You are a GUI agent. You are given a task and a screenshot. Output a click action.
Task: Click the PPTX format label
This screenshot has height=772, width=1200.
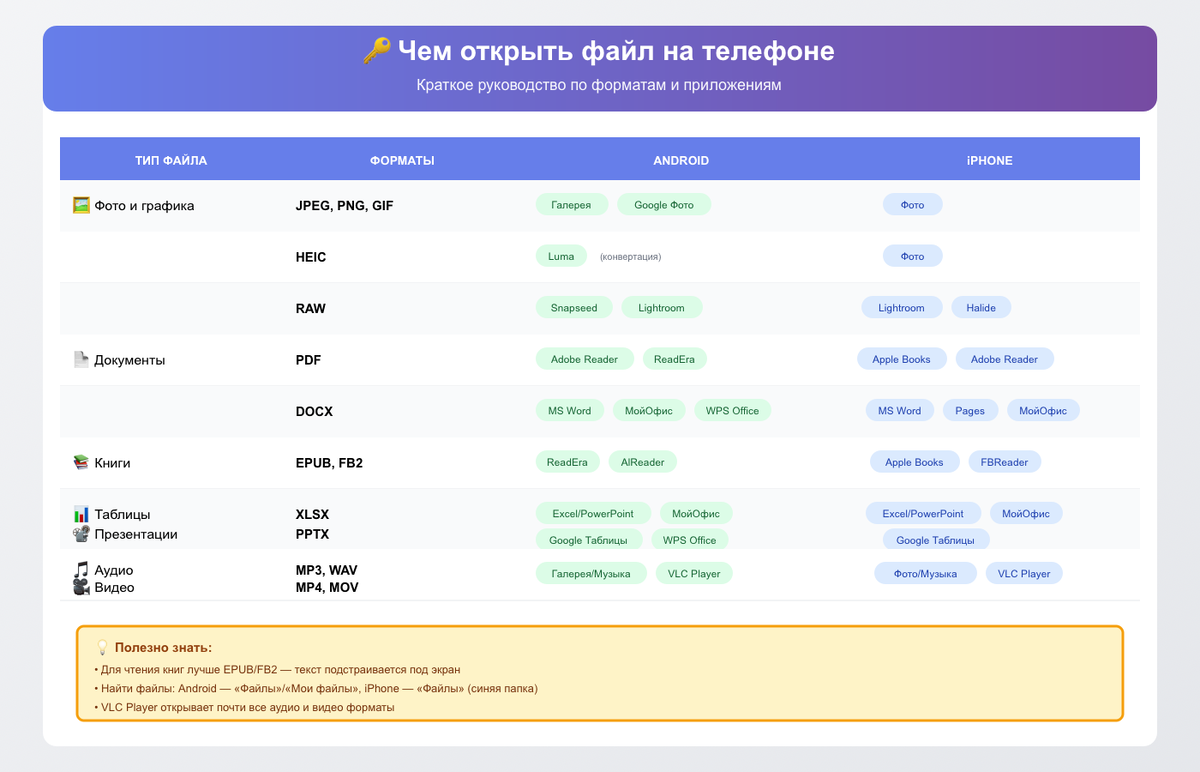point(312,534)
